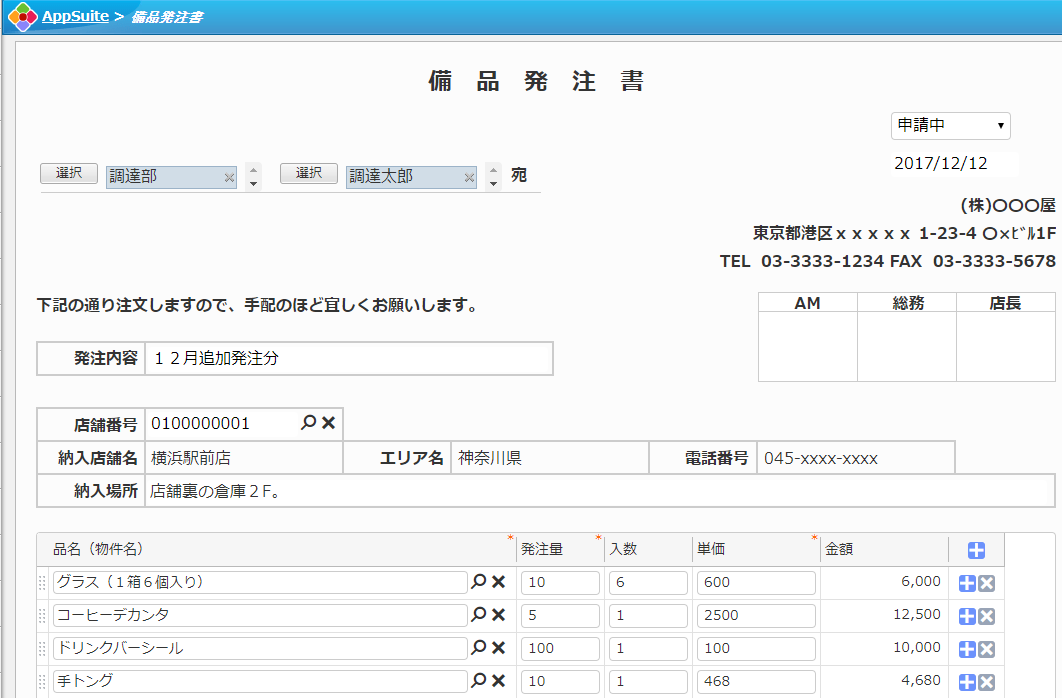Click the 選択 button beside 調達太郎
This screenshot has height=698, width=1062.
point(309,174)
